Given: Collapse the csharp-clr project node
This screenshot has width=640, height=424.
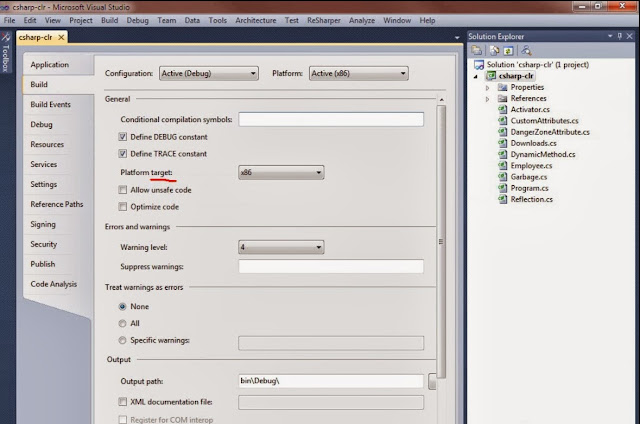Looking at the screenshot, I should [x=476, y=76].
